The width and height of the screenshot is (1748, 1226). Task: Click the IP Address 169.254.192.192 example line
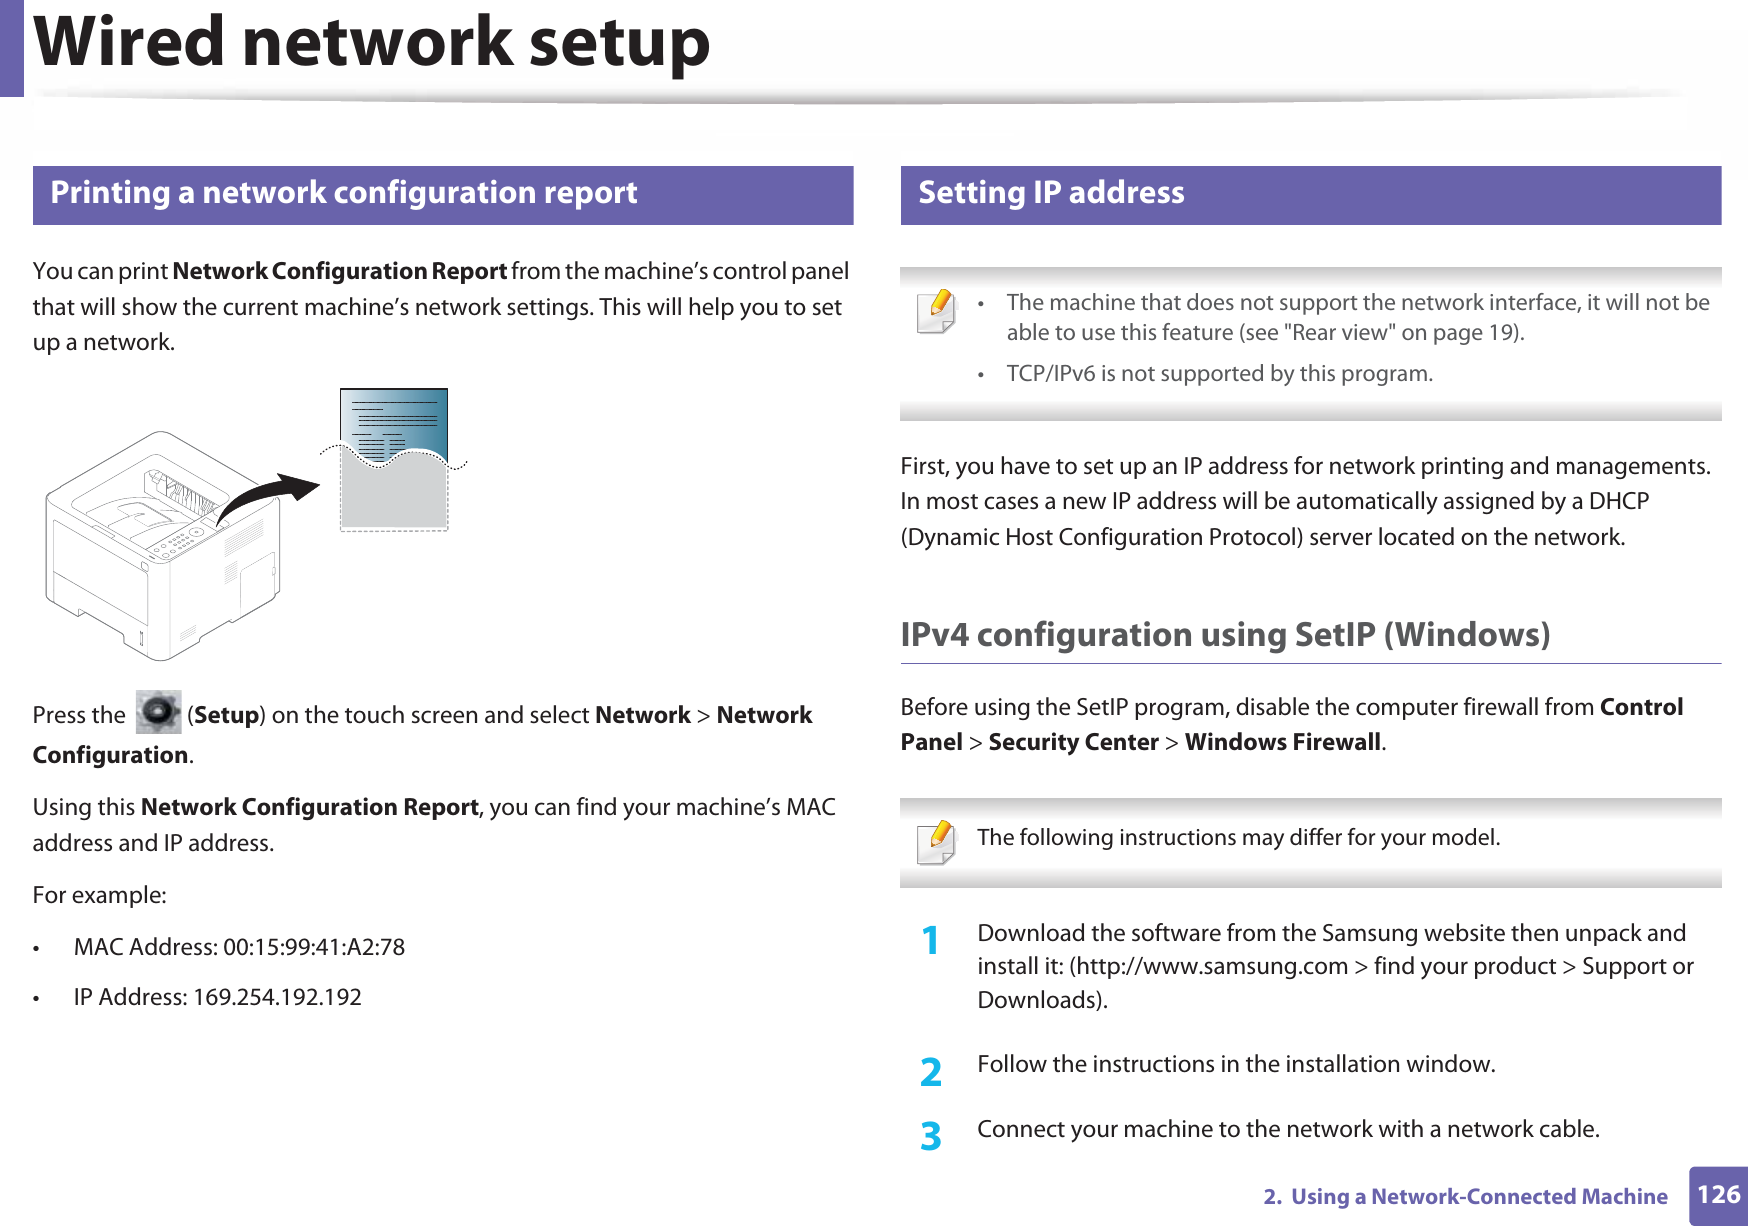tap(217, 998)
